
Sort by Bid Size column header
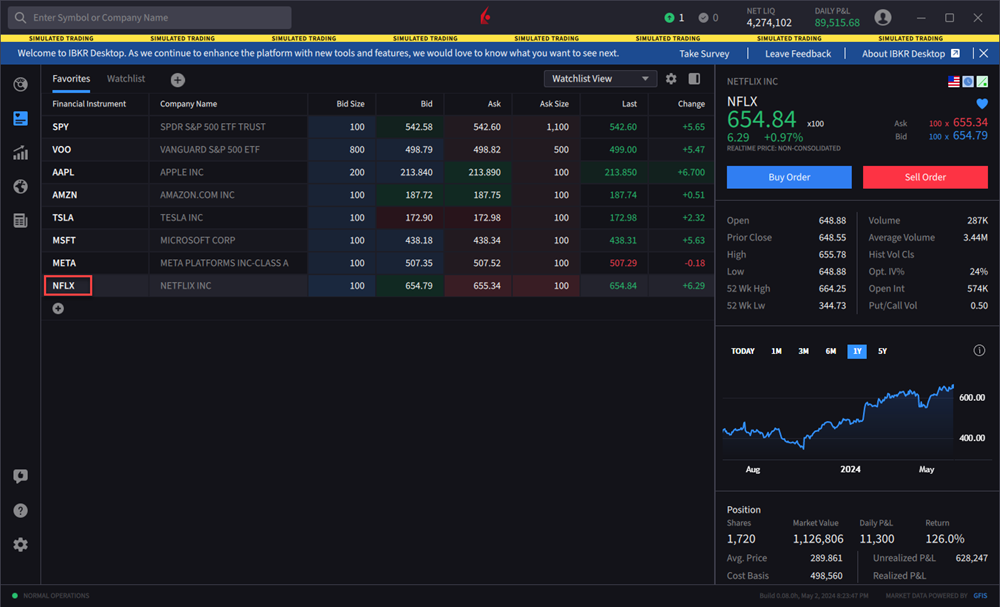pos(350,104)
